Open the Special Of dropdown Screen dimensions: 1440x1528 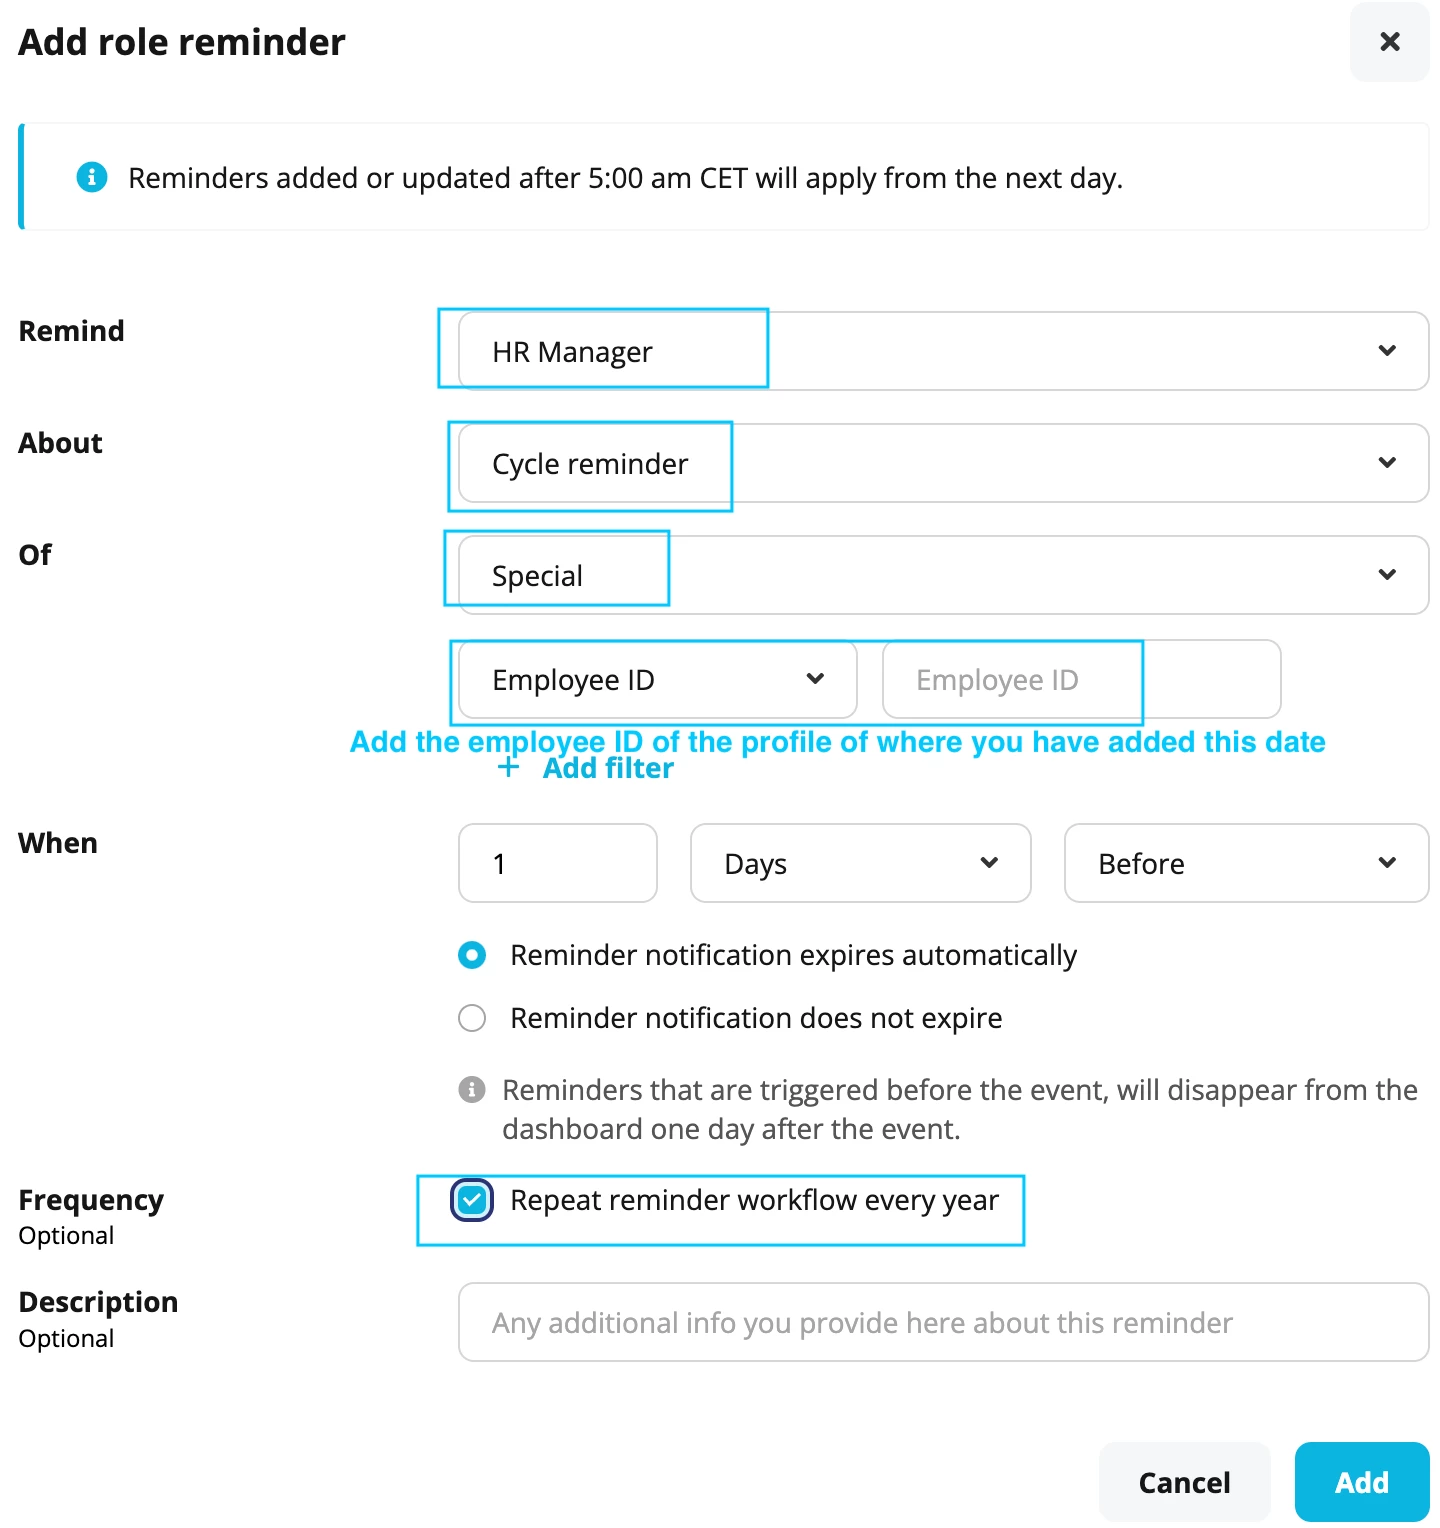point(943,575)
